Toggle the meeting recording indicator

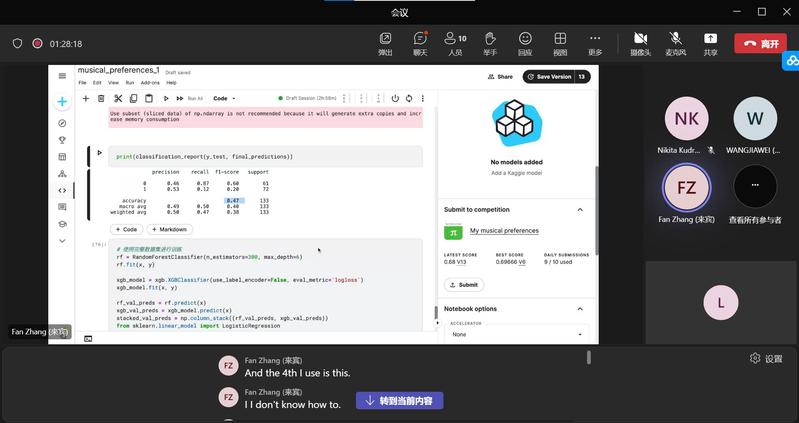[x=37, y=44]
